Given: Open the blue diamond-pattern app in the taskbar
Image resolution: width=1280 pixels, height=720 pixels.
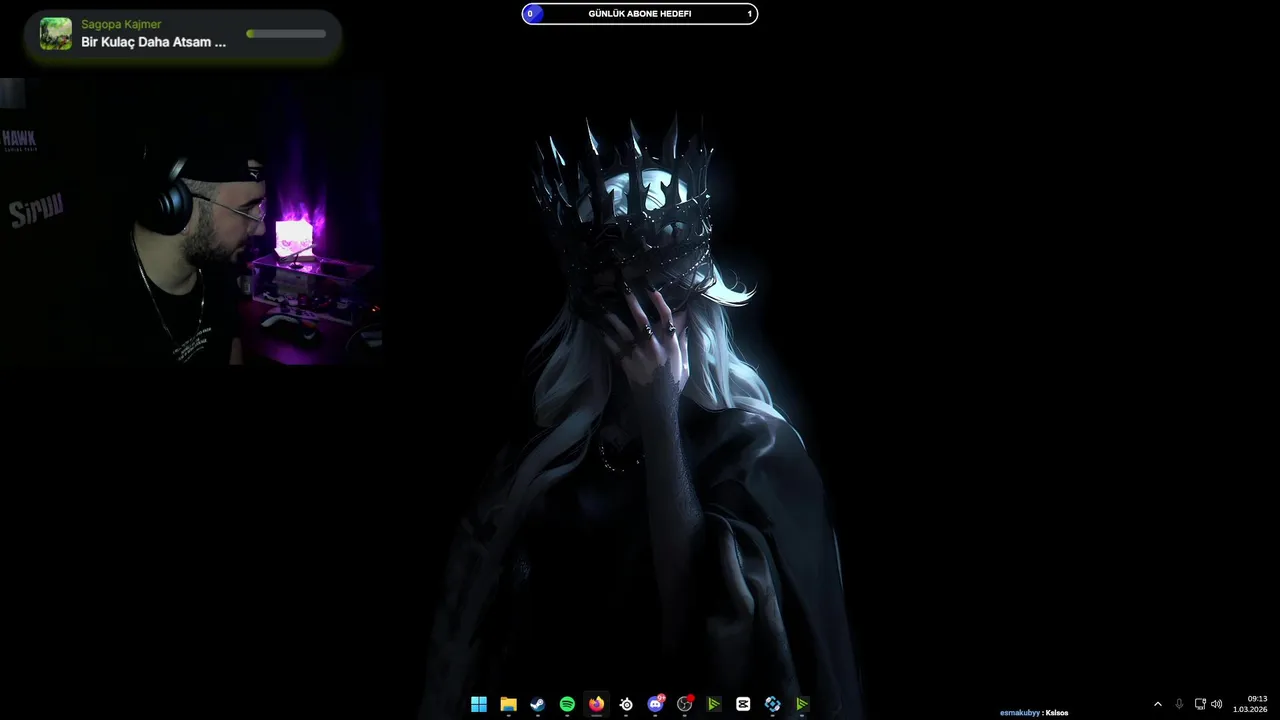Looking at the screenshot, I should point(772,704).
